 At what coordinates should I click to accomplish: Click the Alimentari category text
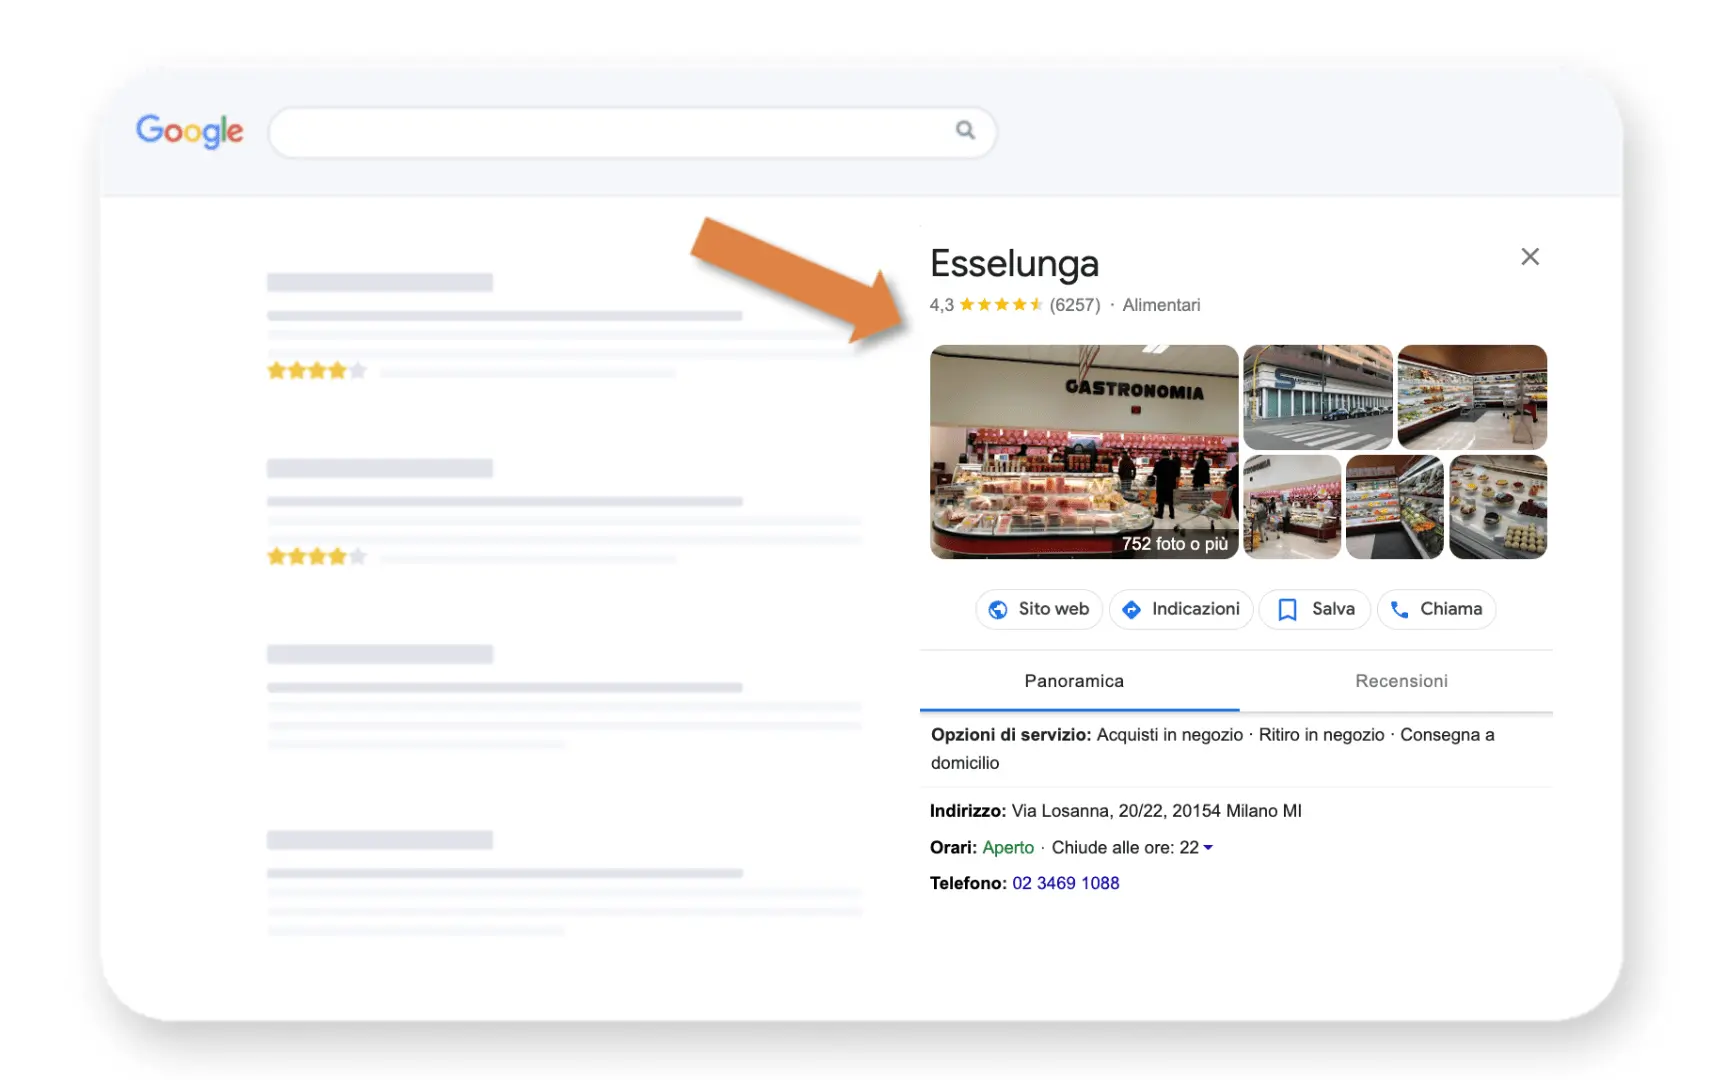(x=1161, y=305)
